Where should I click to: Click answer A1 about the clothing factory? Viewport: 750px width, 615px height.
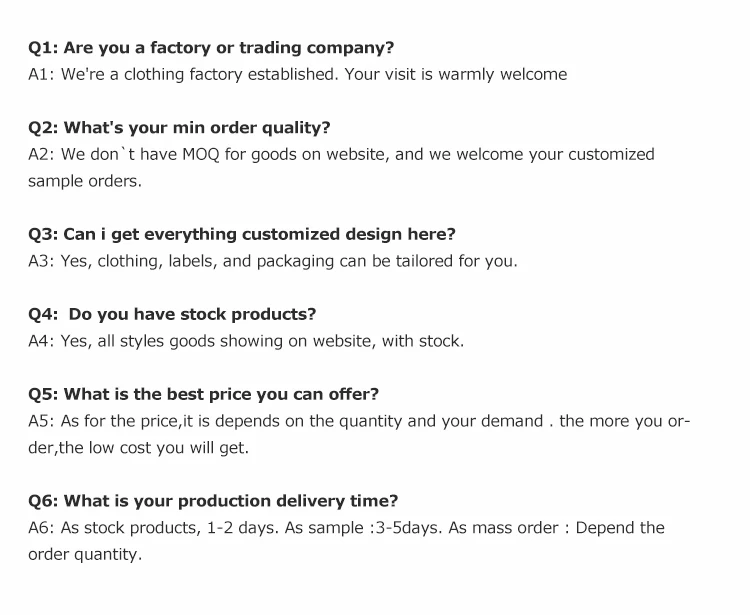click(297, 74)
